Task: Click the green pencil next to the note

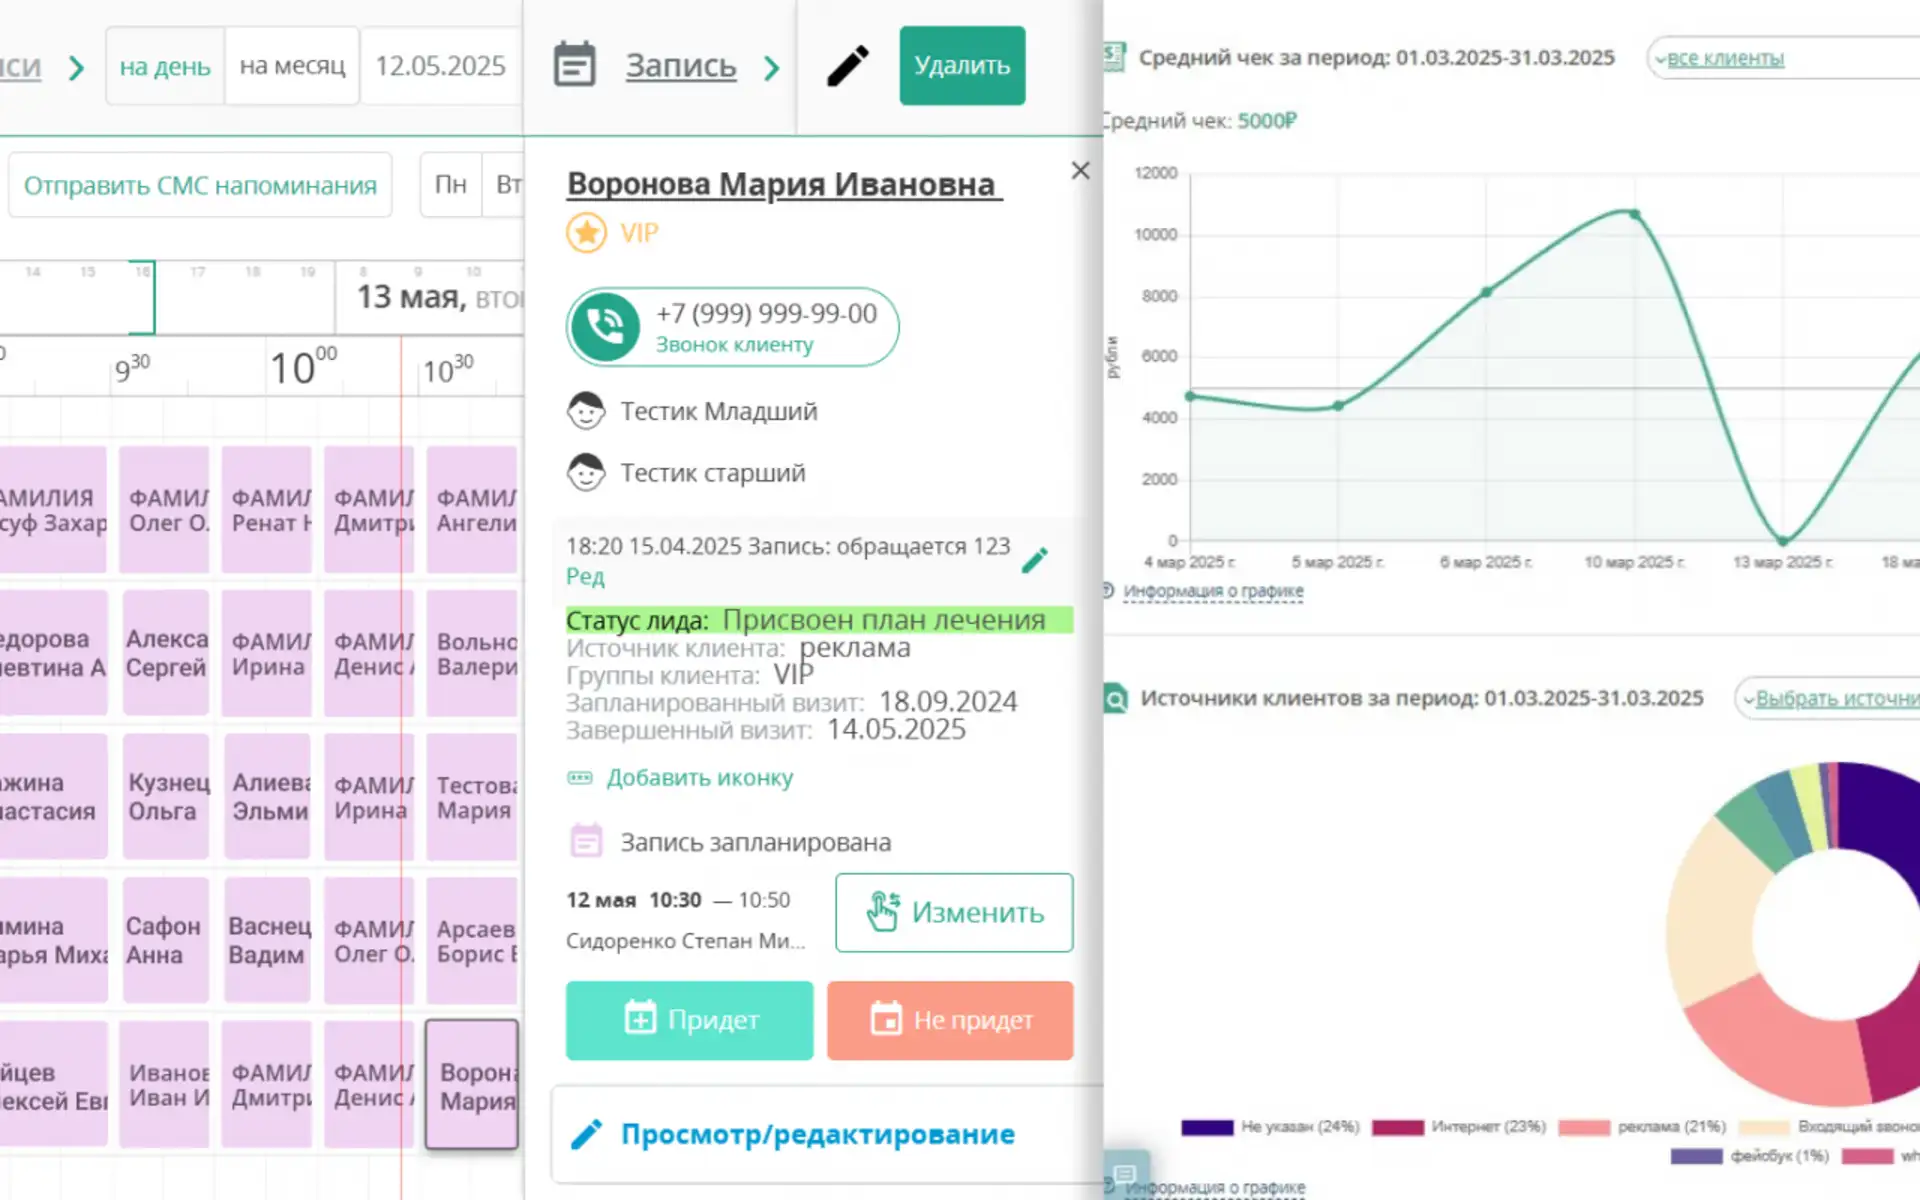Action: point(1035,560)
